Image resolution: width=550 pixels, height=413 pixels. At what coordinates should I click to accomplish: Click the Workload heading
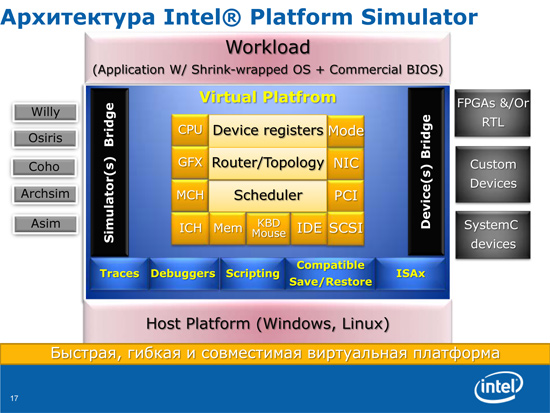click(268, 47)
